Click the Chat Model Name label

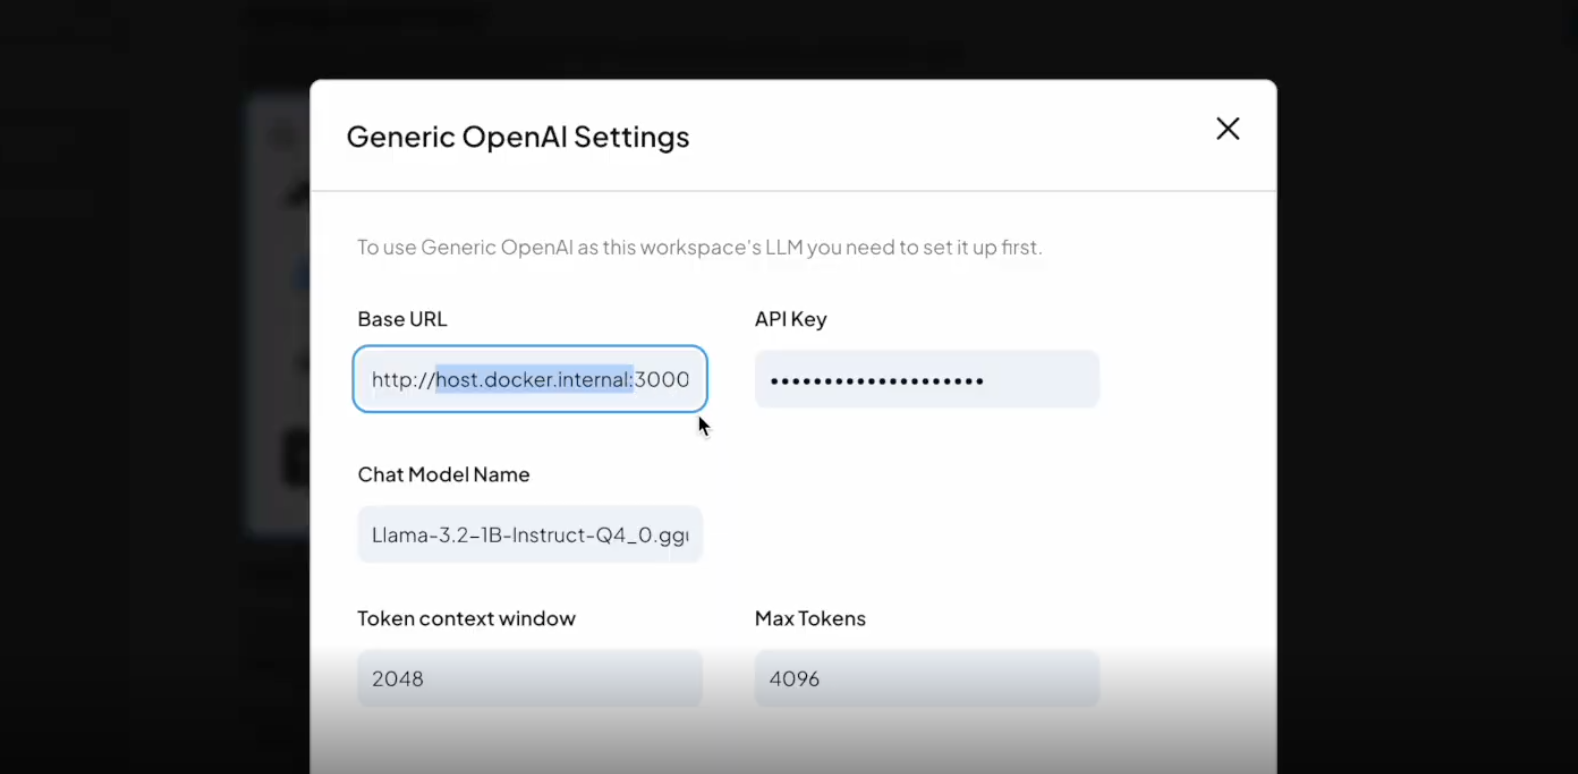click(443, 475)
